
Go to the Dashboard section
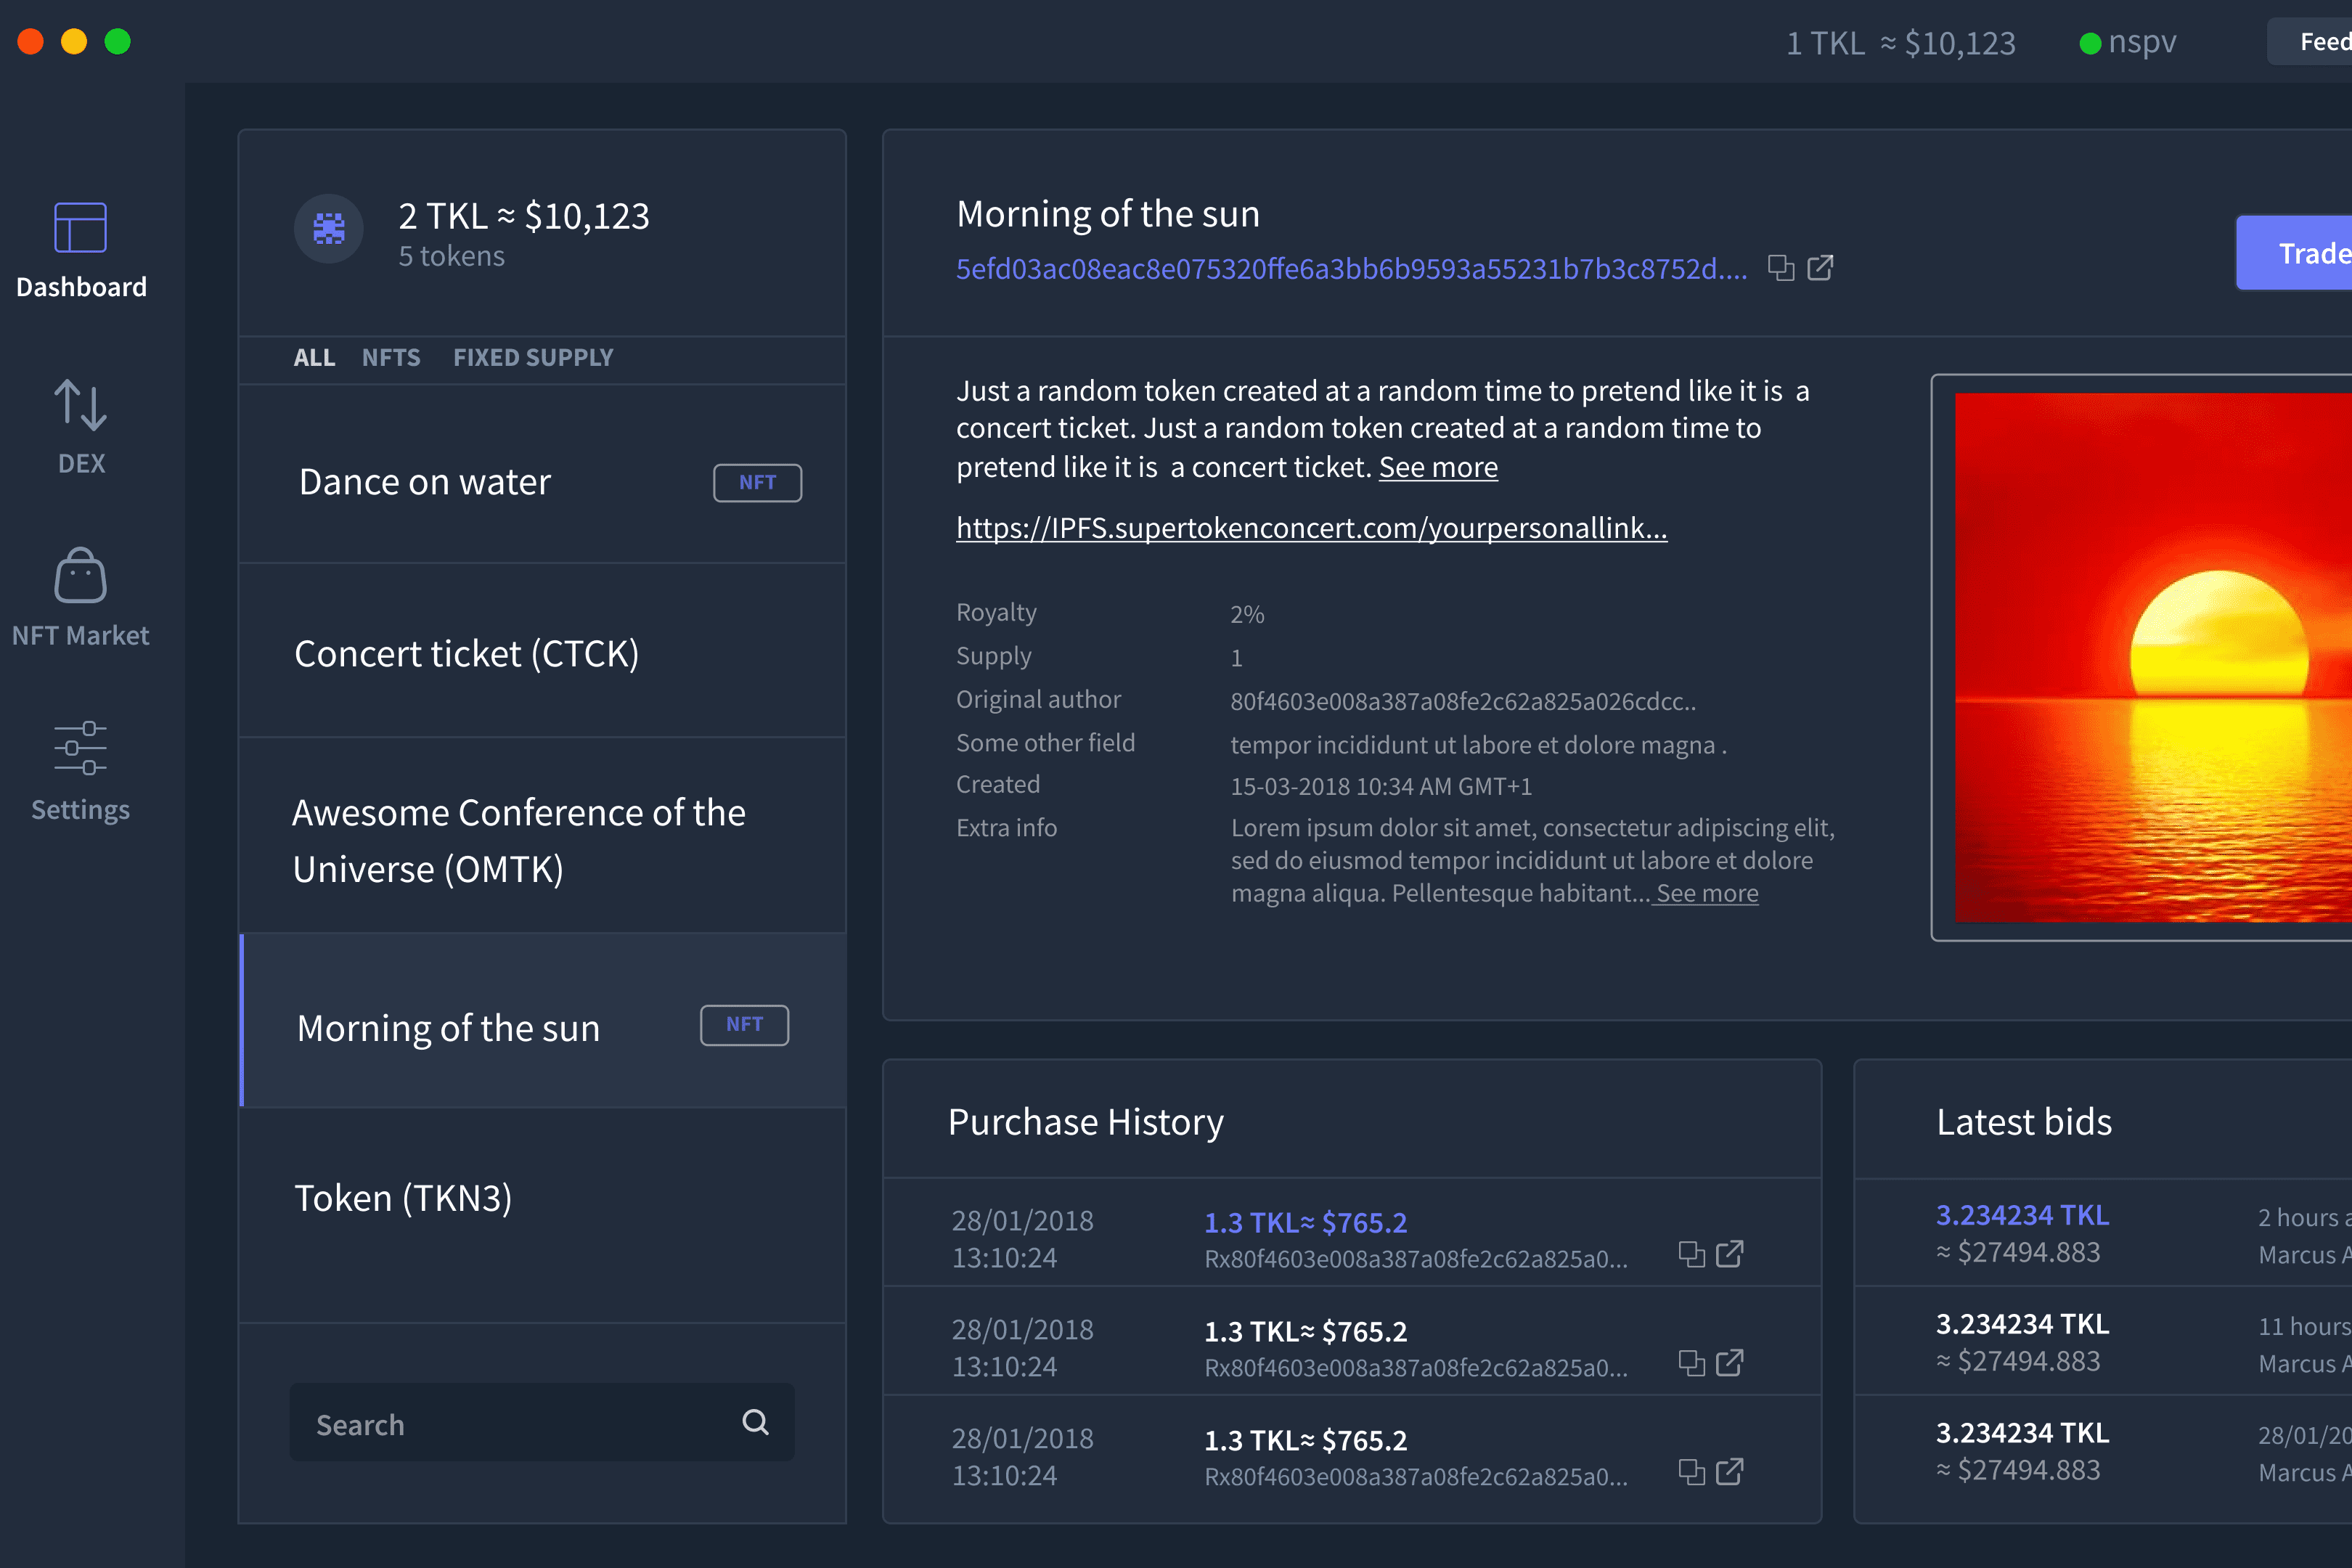tap(80, 250)
